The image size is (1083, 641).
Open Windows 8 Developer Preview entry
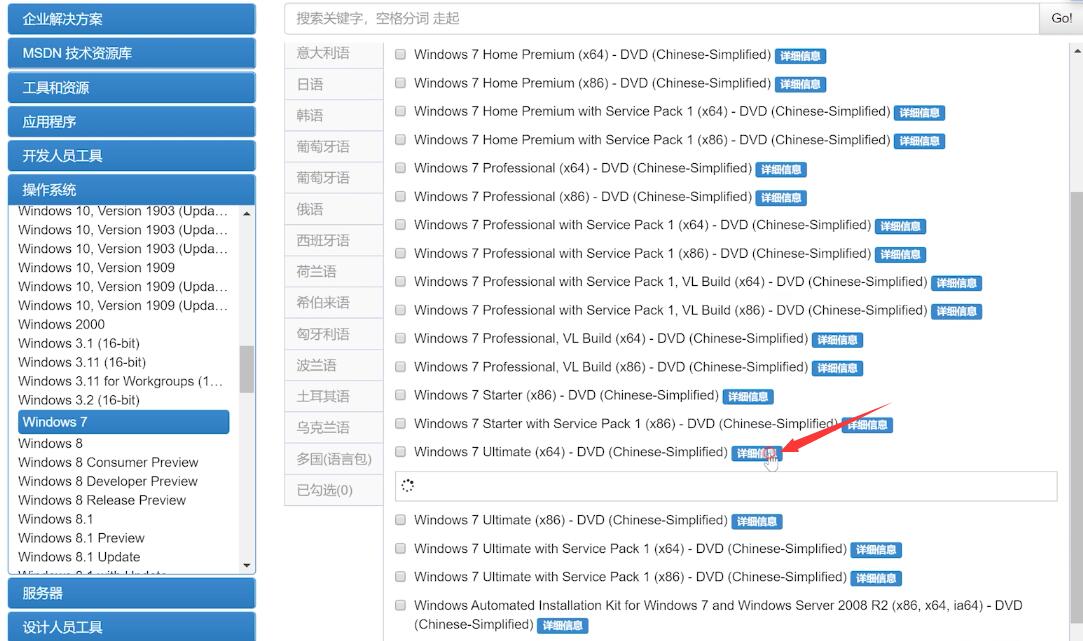108,481
